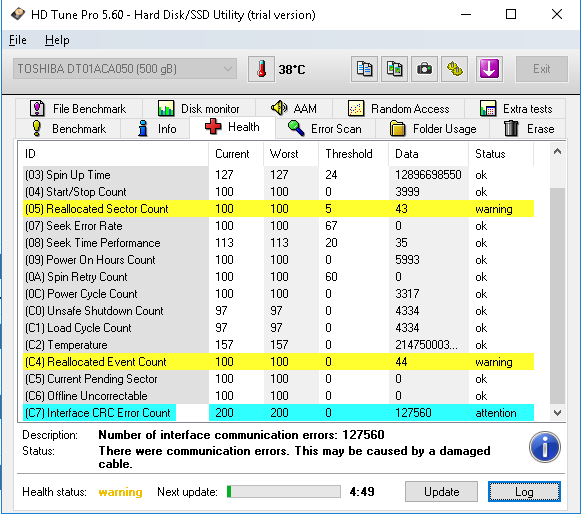Select the (04) Start/Stop Count row
This screenshot has height=515, width=581.
coord(278,192)
